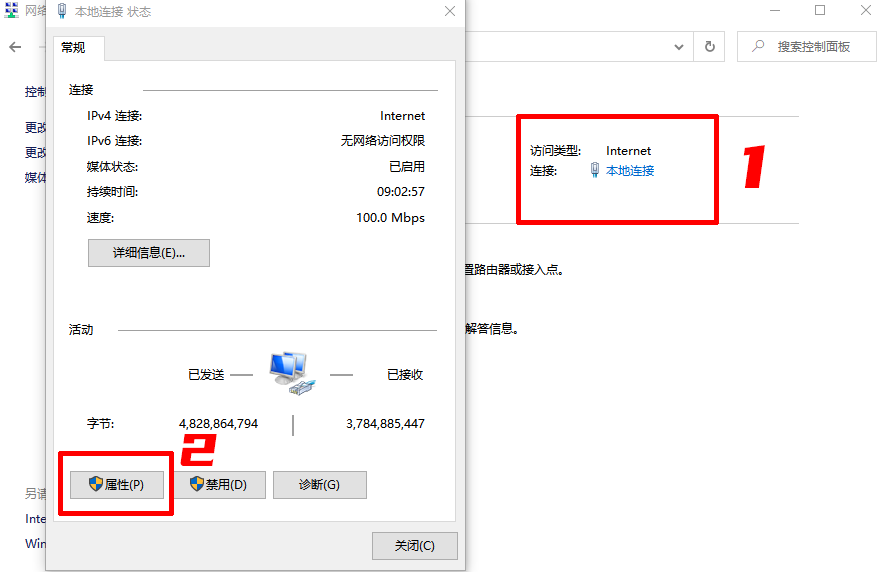
Task: Click the Control Panel window icon at top-left
Action: [x=11, y=11]
